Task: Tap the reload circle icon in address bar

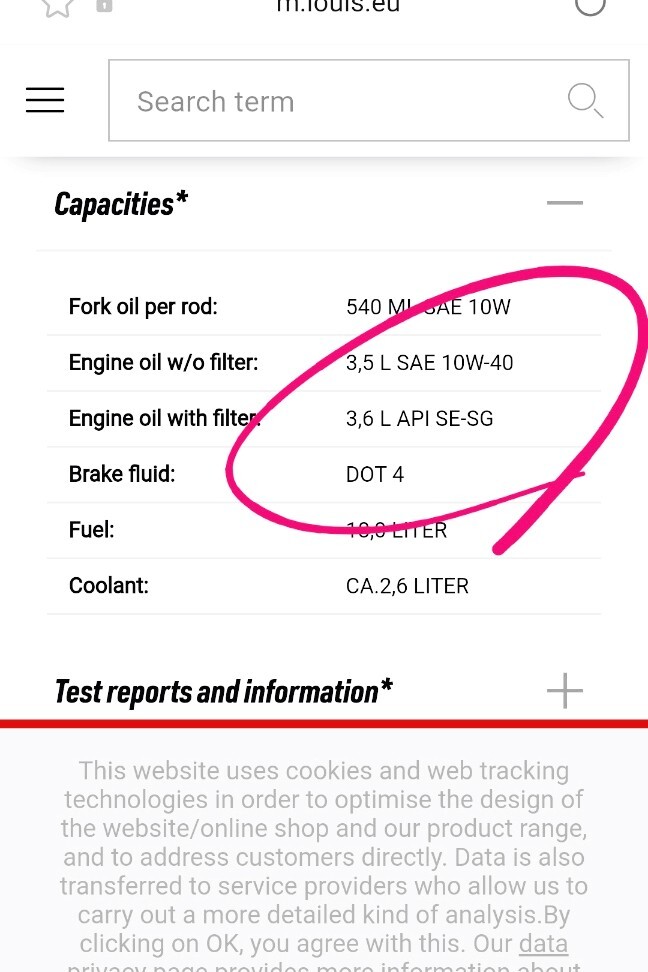Action: [590, 5]
